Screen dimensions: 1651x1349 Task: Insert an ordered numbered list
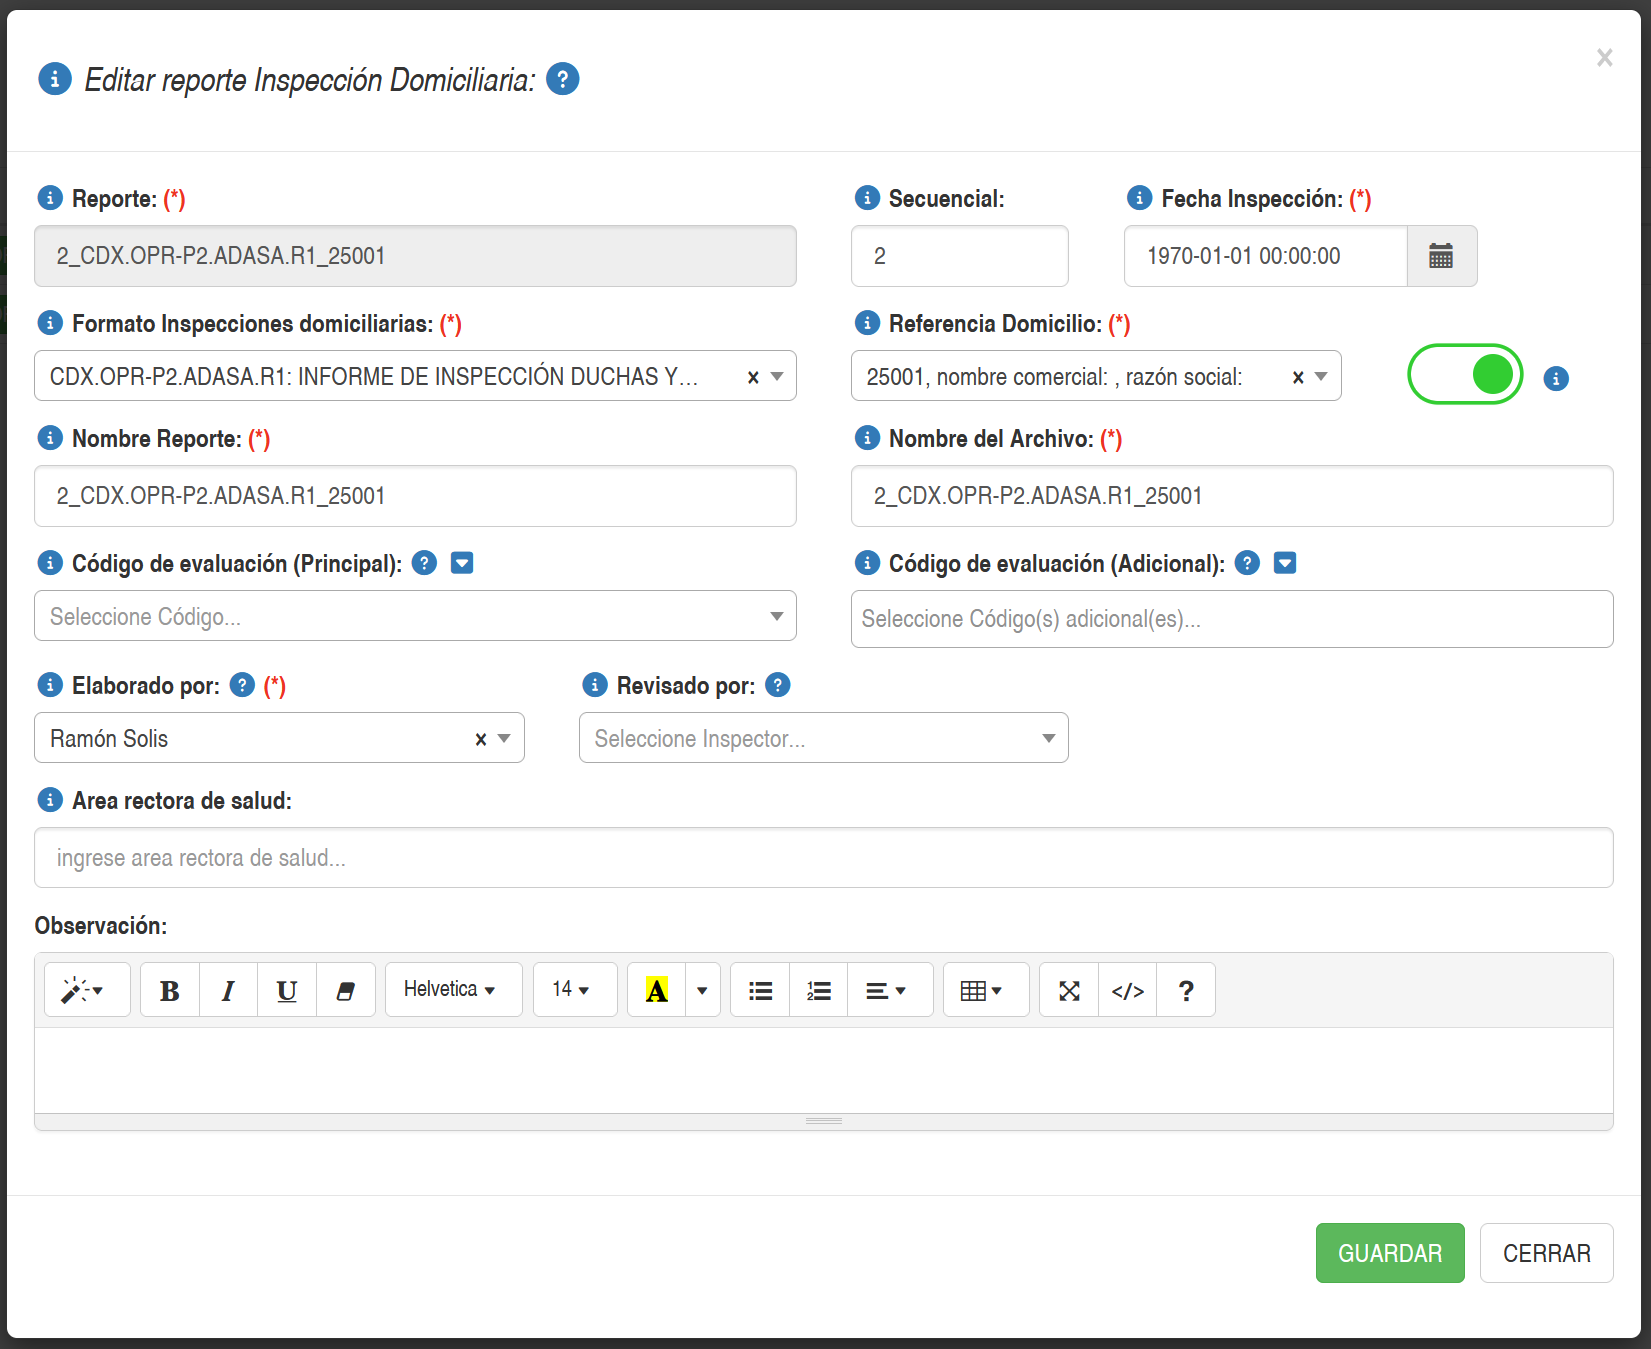818,990
